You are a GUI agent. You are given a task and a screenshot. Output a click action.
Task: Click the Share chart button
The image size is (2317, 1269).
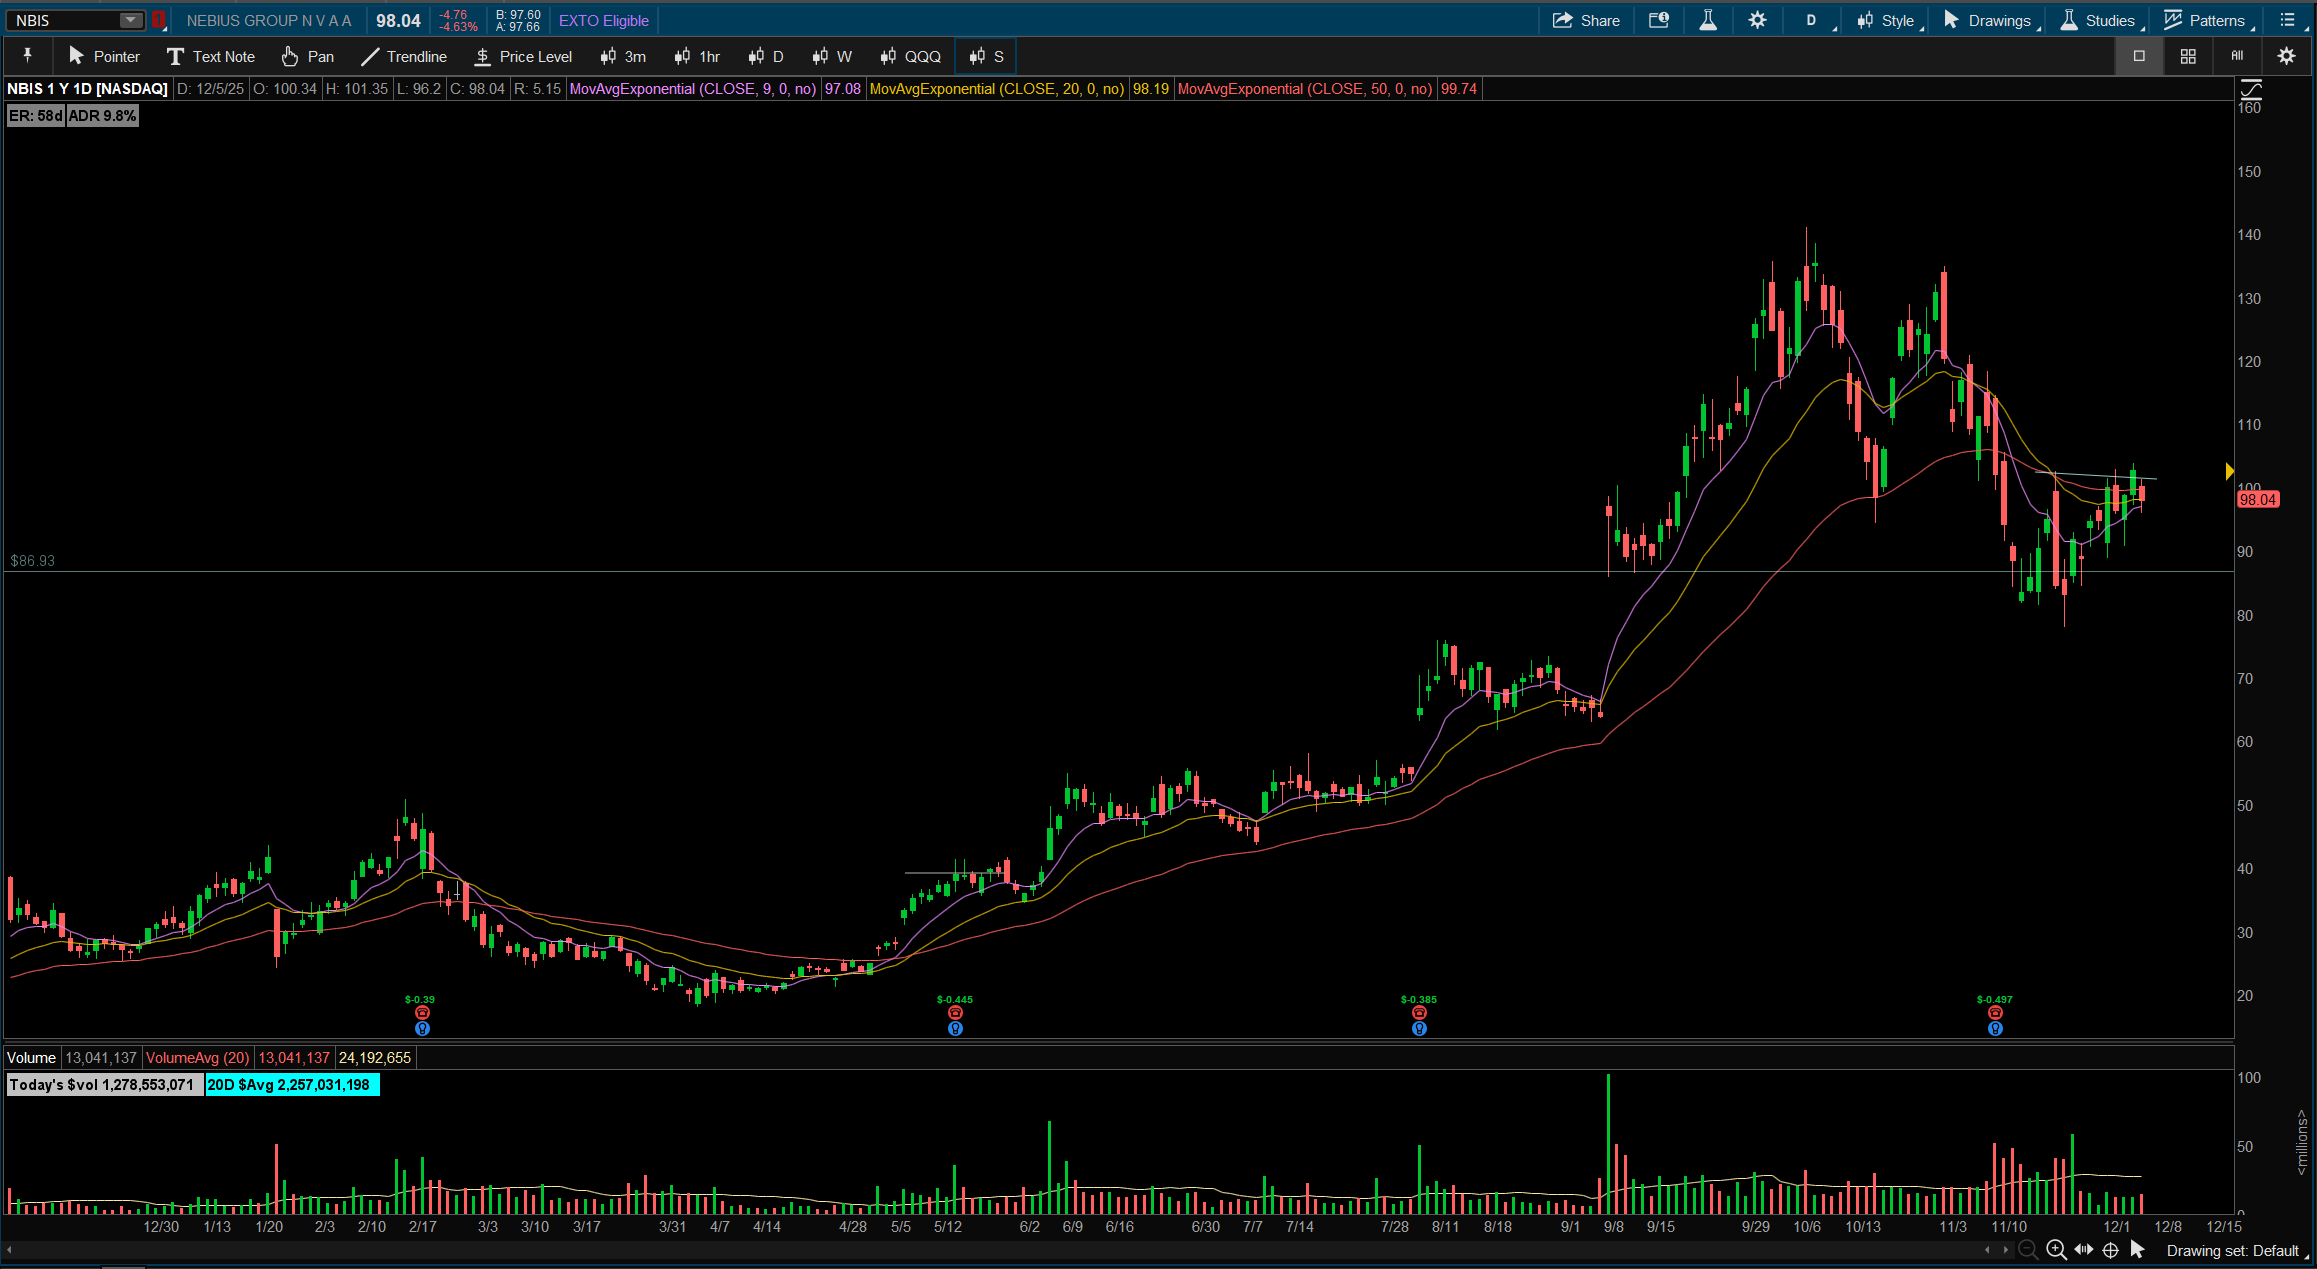coord(1586,20)
